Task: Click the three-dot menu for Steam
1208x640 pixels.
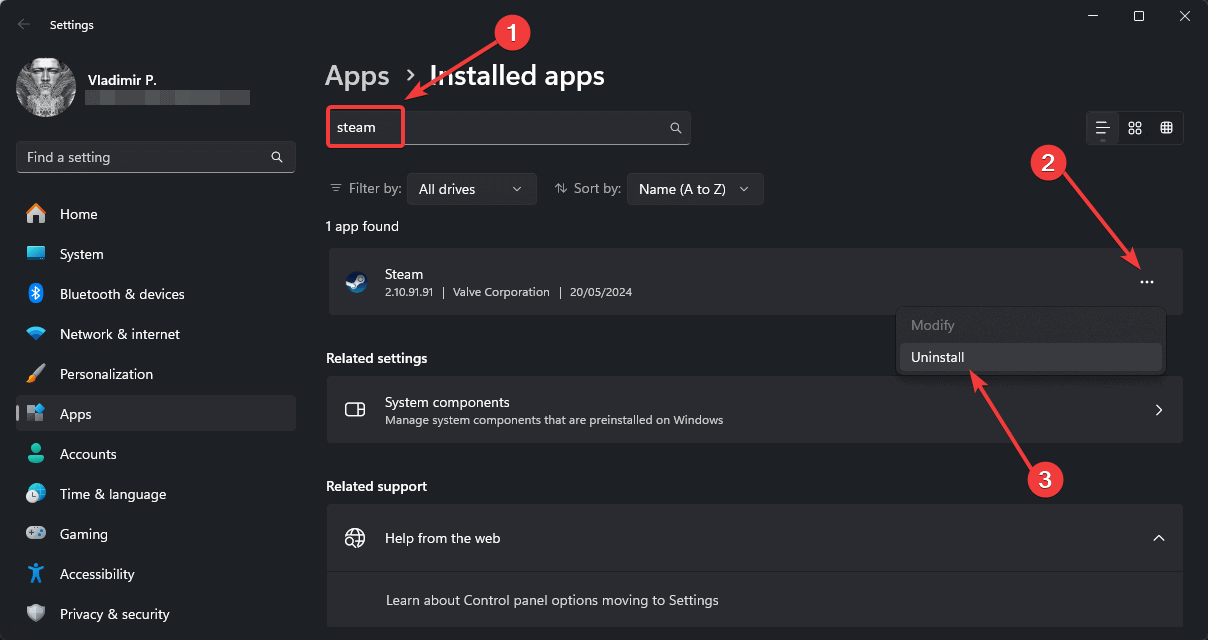Action: click(x=1147, y=282)
